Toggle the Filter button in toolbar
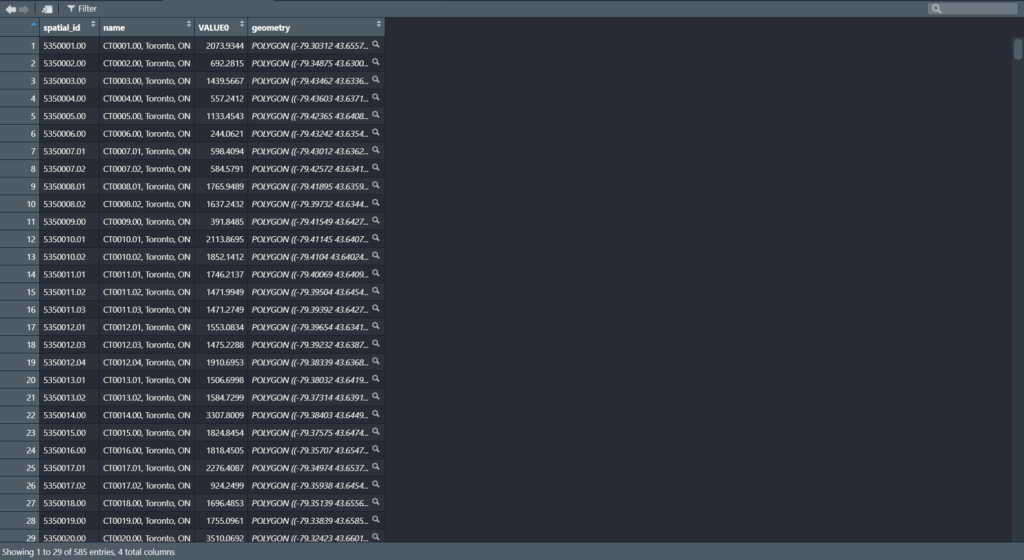The image size is (1024, 560). [82, 8]
